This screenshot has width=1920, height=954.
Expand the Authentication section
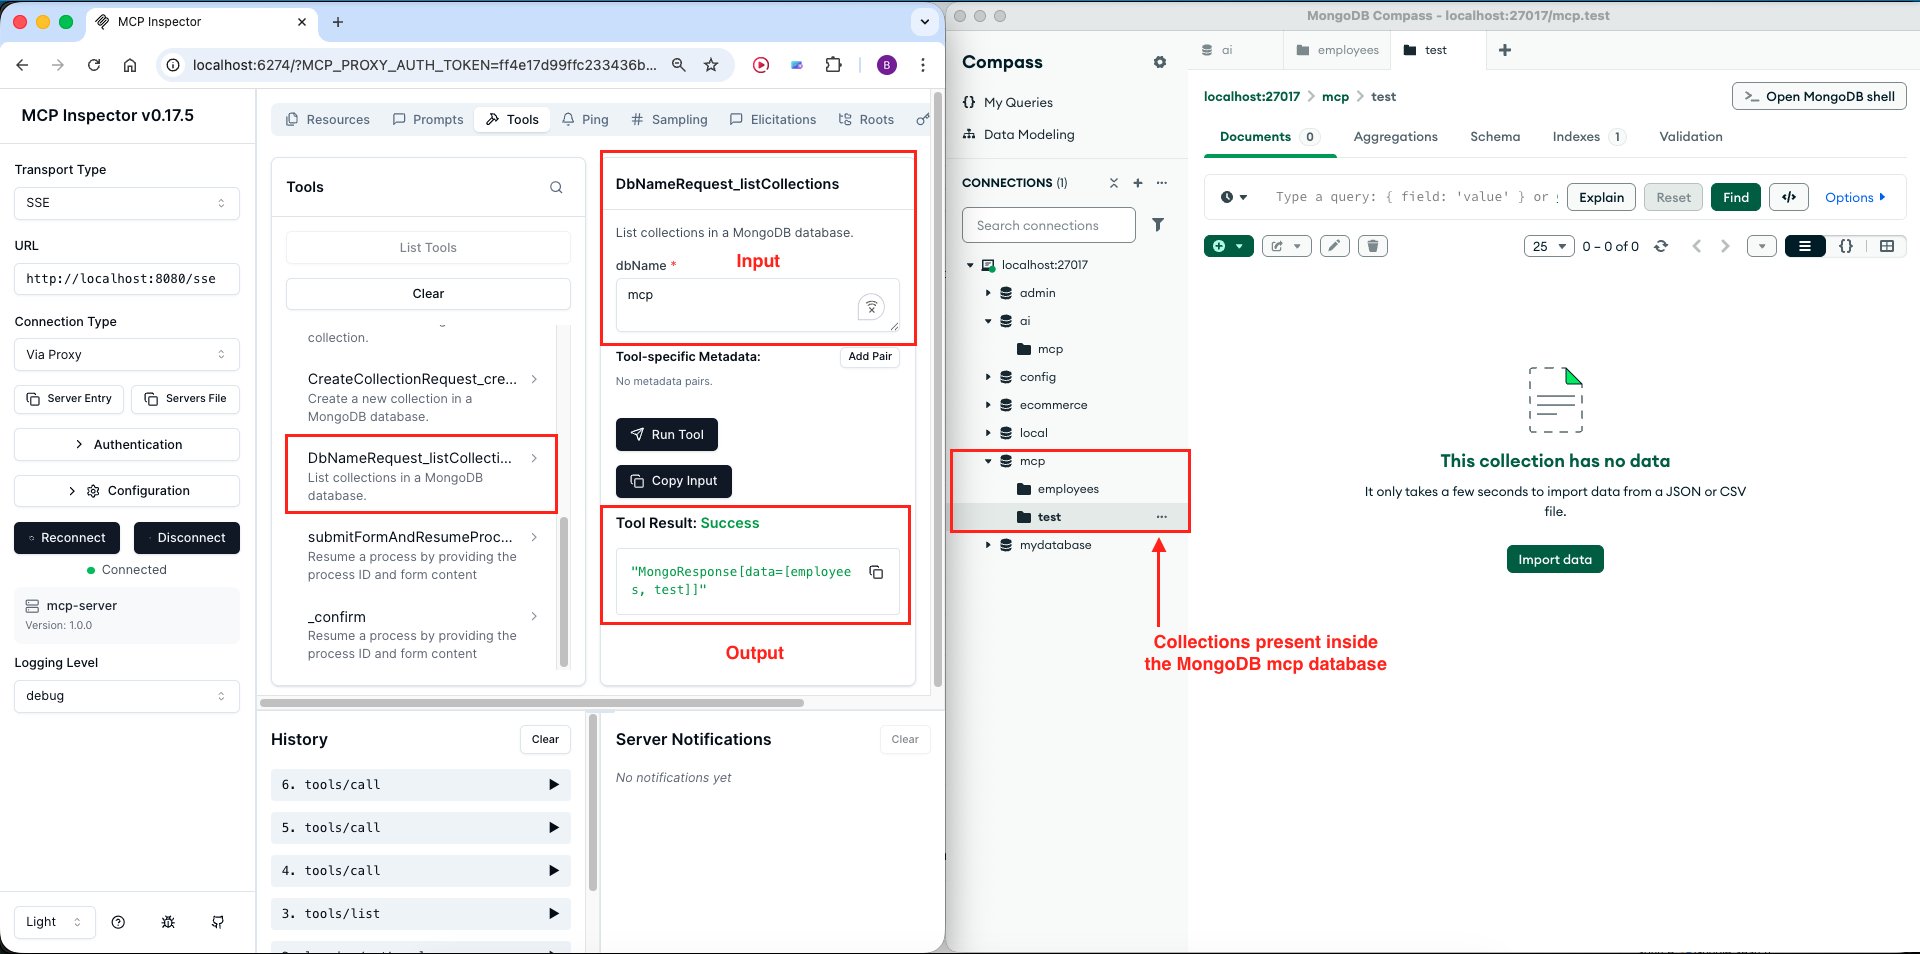(127, 445)
